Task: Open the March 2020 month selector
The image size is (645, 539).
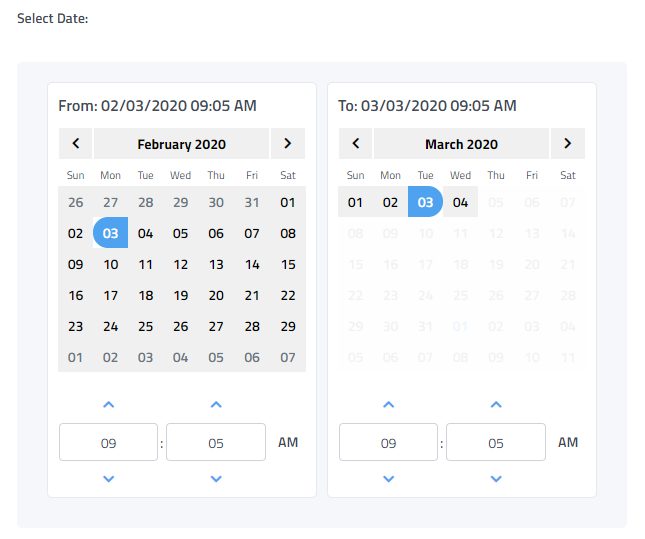Action: (462, 144)
